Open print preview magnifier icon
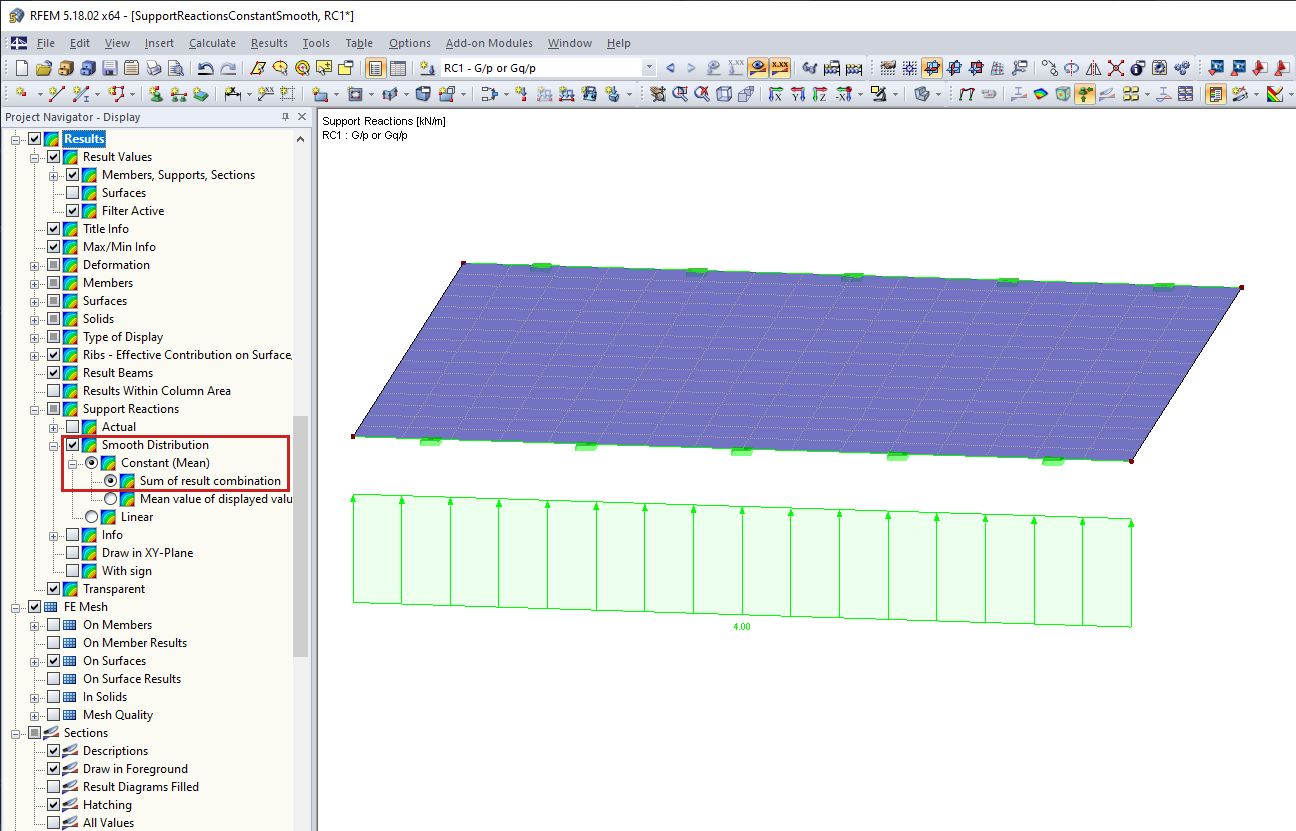 176,68
